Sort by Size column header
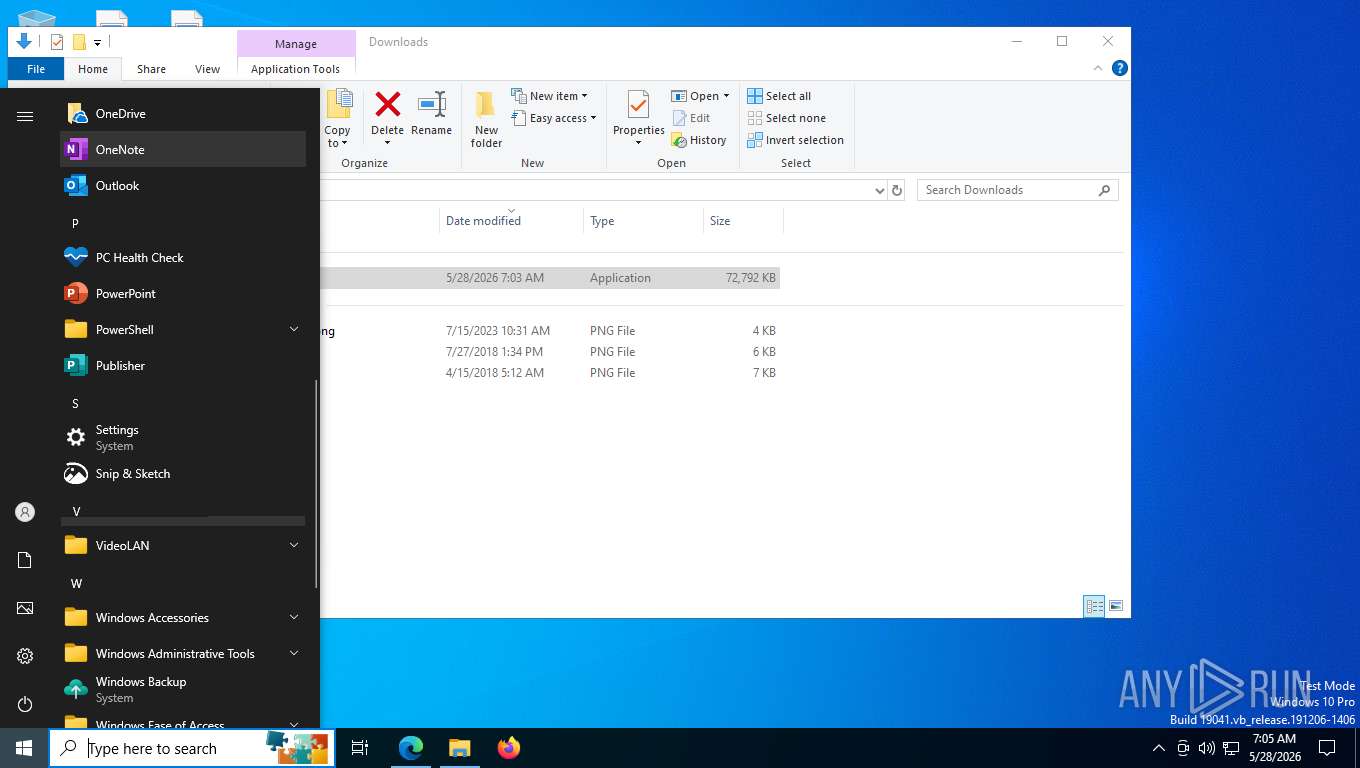 coord(743,221)
